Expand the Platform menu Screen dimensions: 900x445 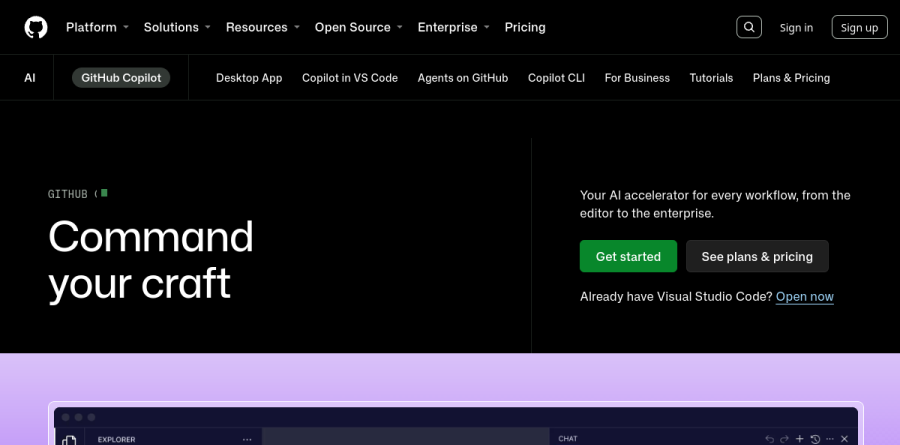point(98,27)
